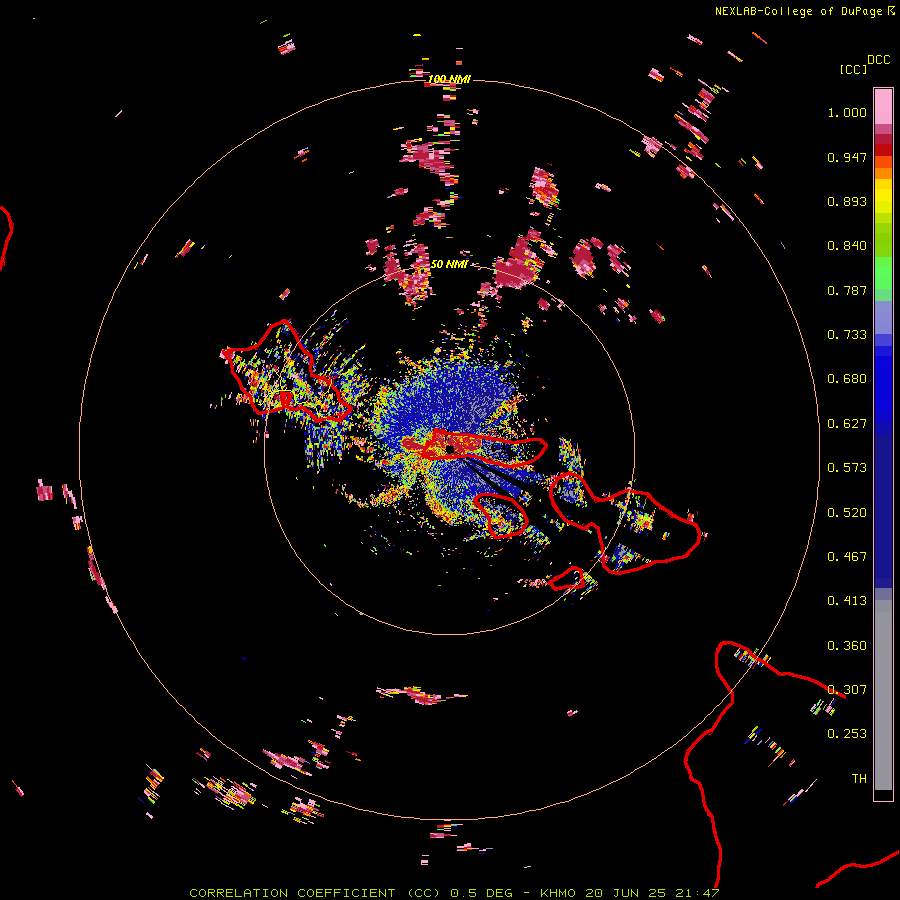Viewport: 900px width, 900px height.
Task: Click the 50 NMI range ring label
Action: coord(449,264)
